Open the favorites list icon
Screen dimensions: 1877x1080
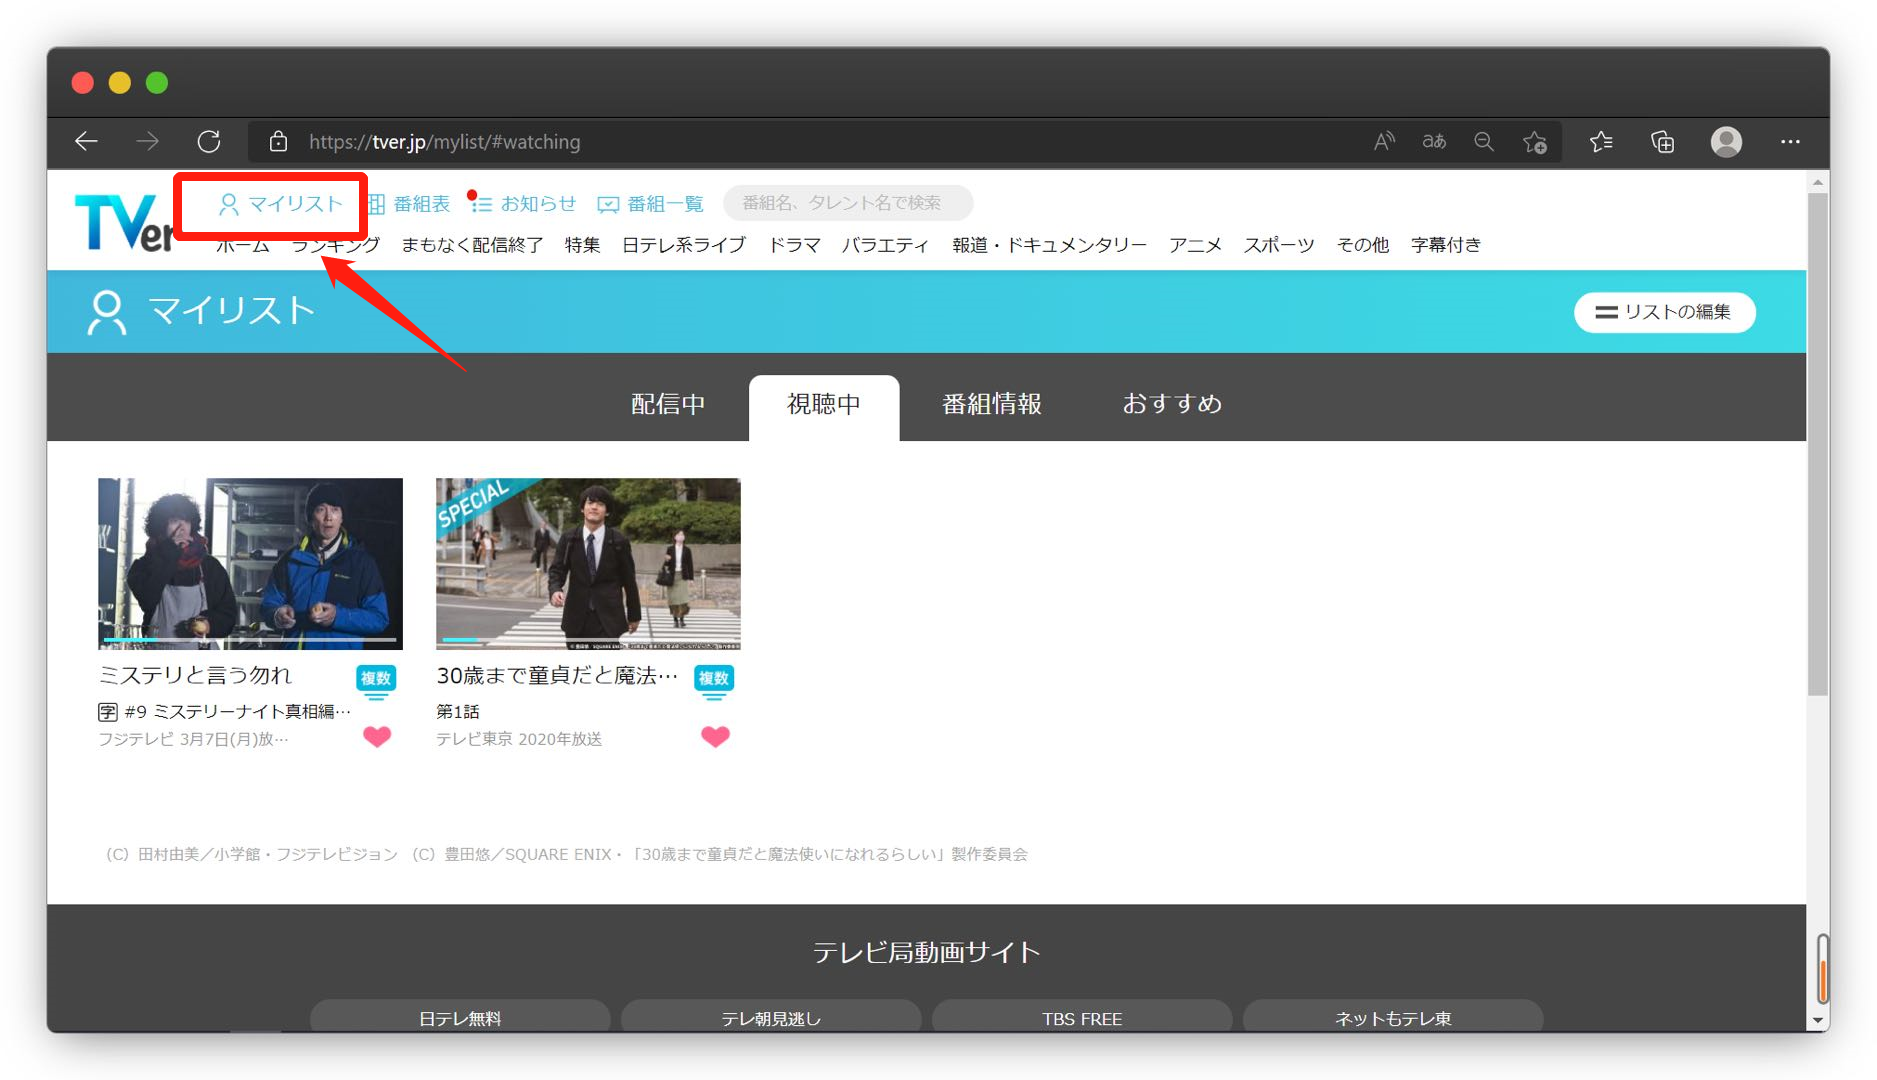[1601, 141]
